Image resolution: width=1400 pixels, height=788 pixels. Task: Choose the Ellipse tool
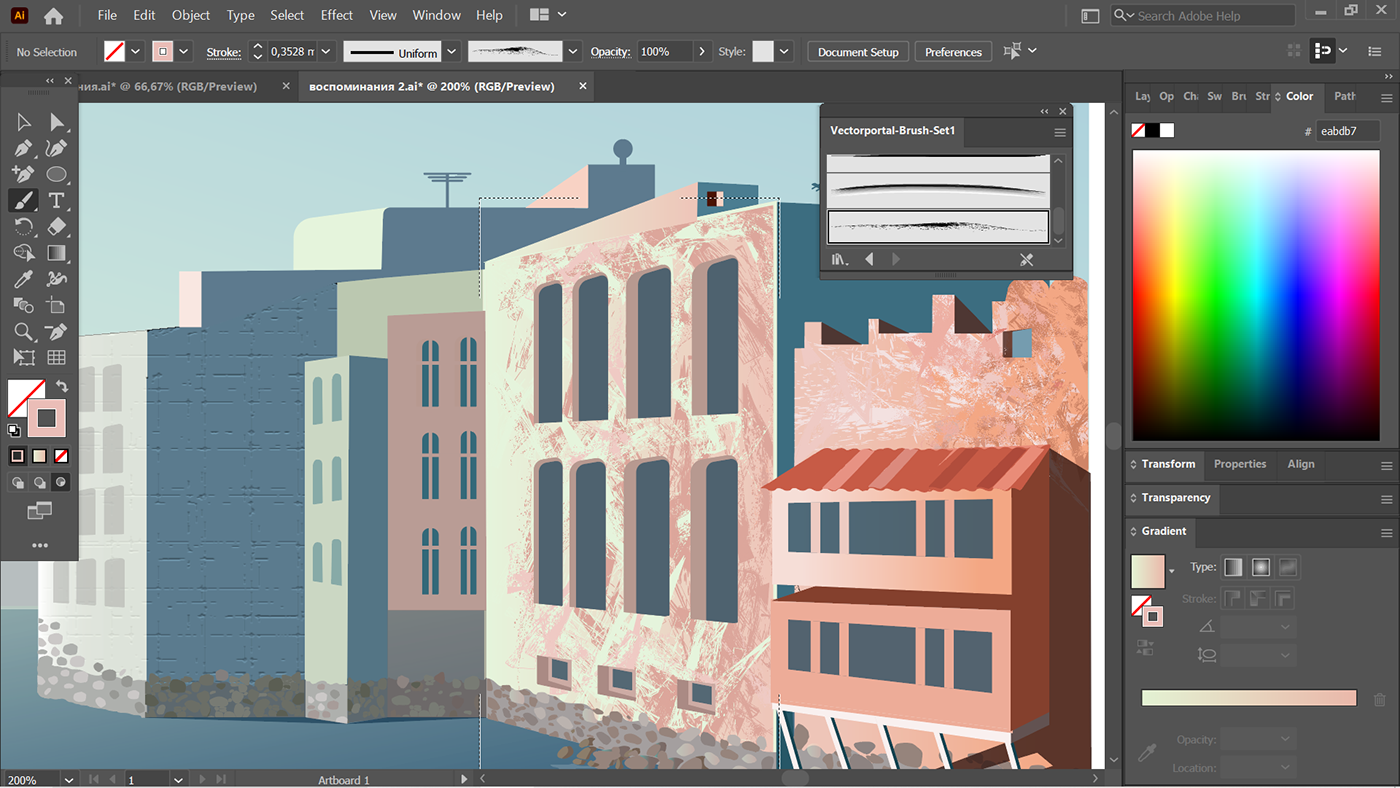pyautogui.click(x=56, y=175)
